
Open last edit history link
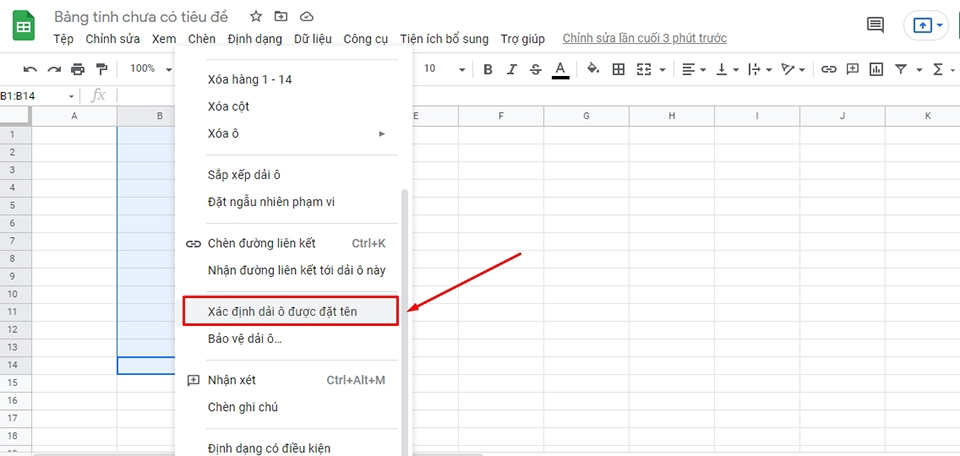pos(645,39)
